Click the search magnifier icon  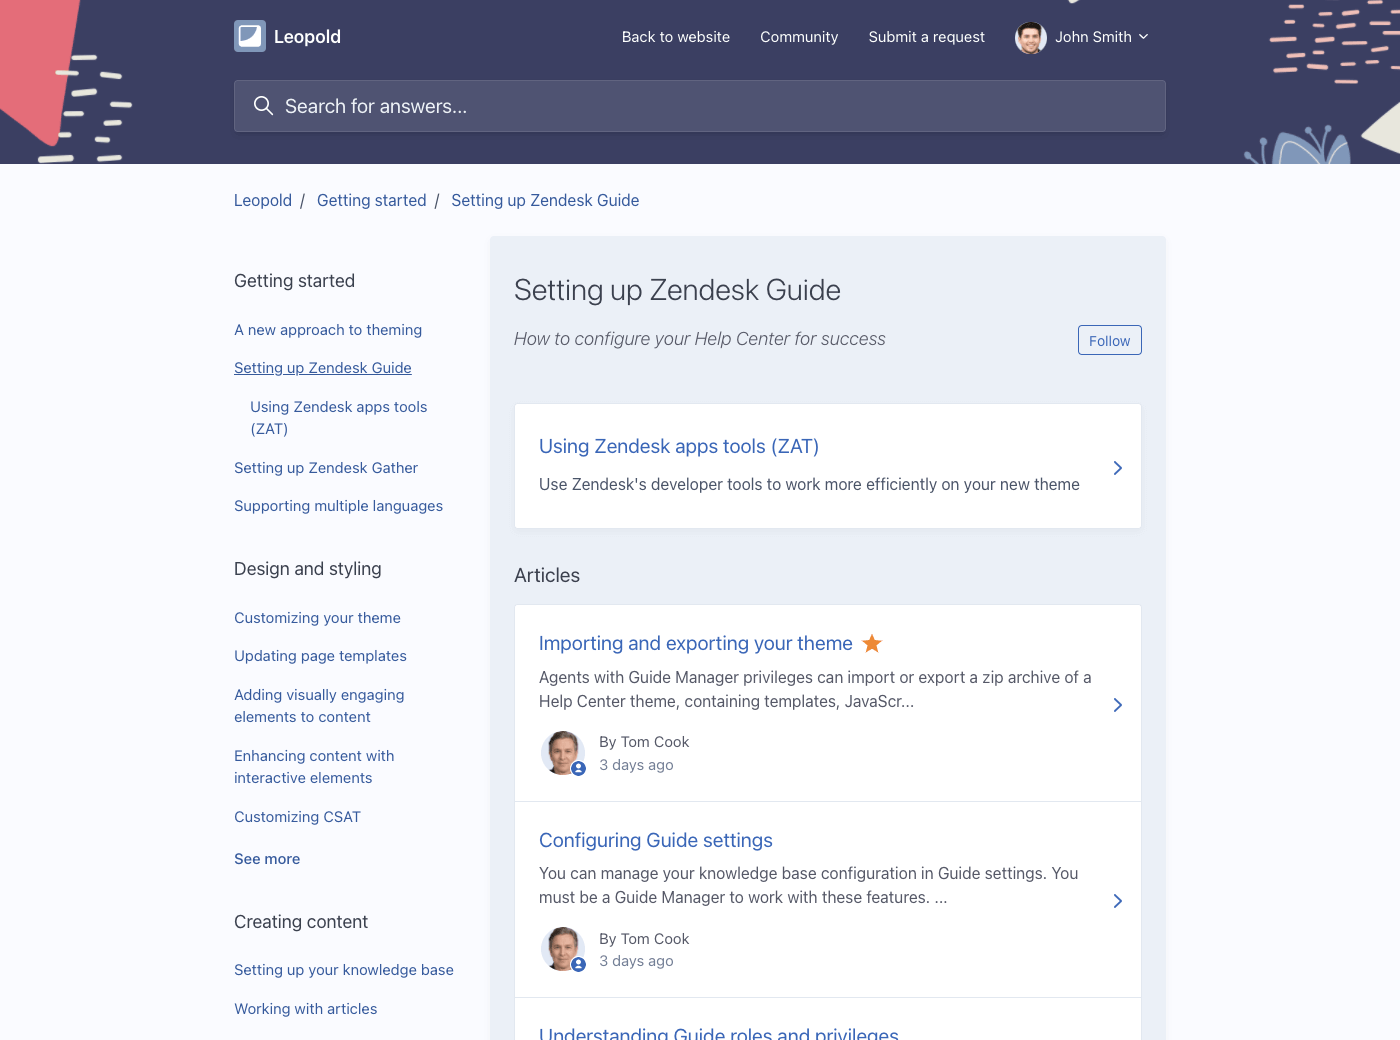[263, 106]
